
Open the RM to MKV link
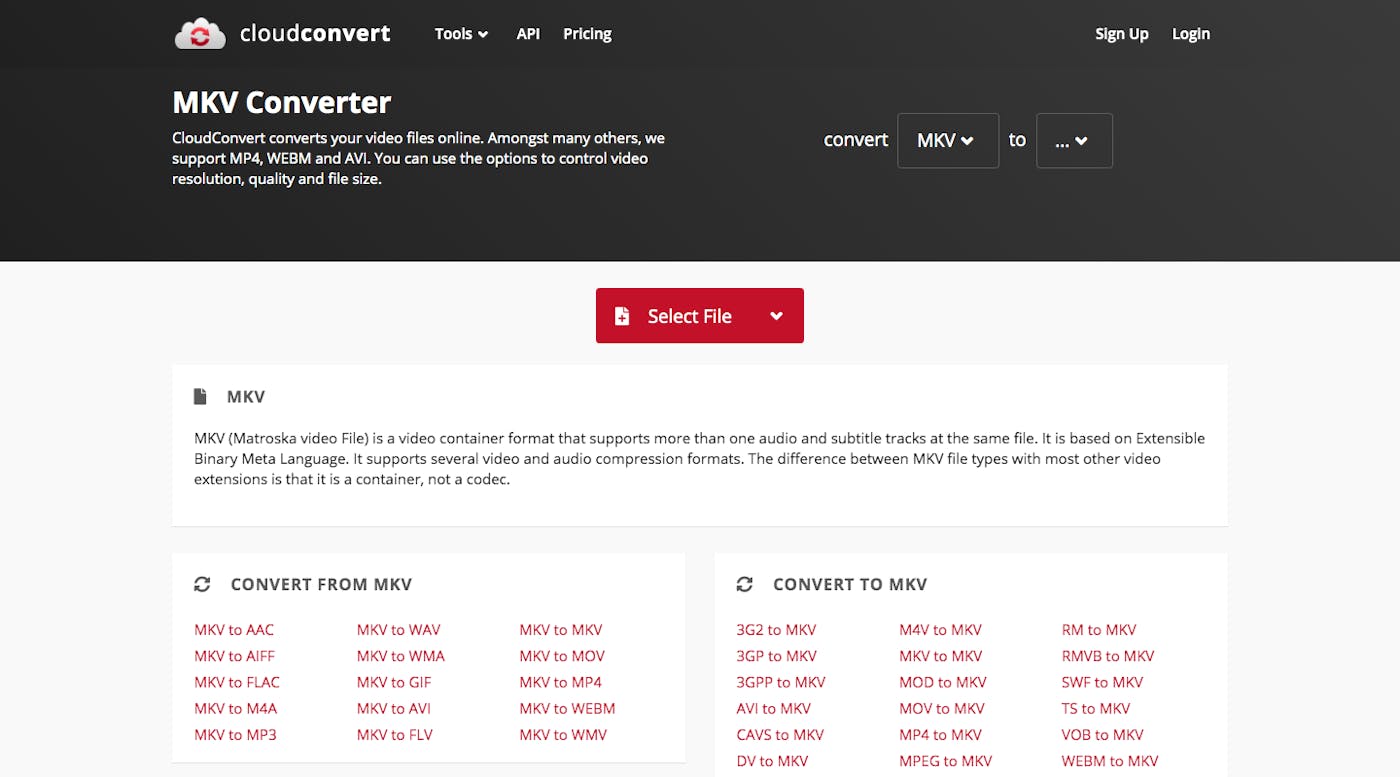[x=1099, y=630]
